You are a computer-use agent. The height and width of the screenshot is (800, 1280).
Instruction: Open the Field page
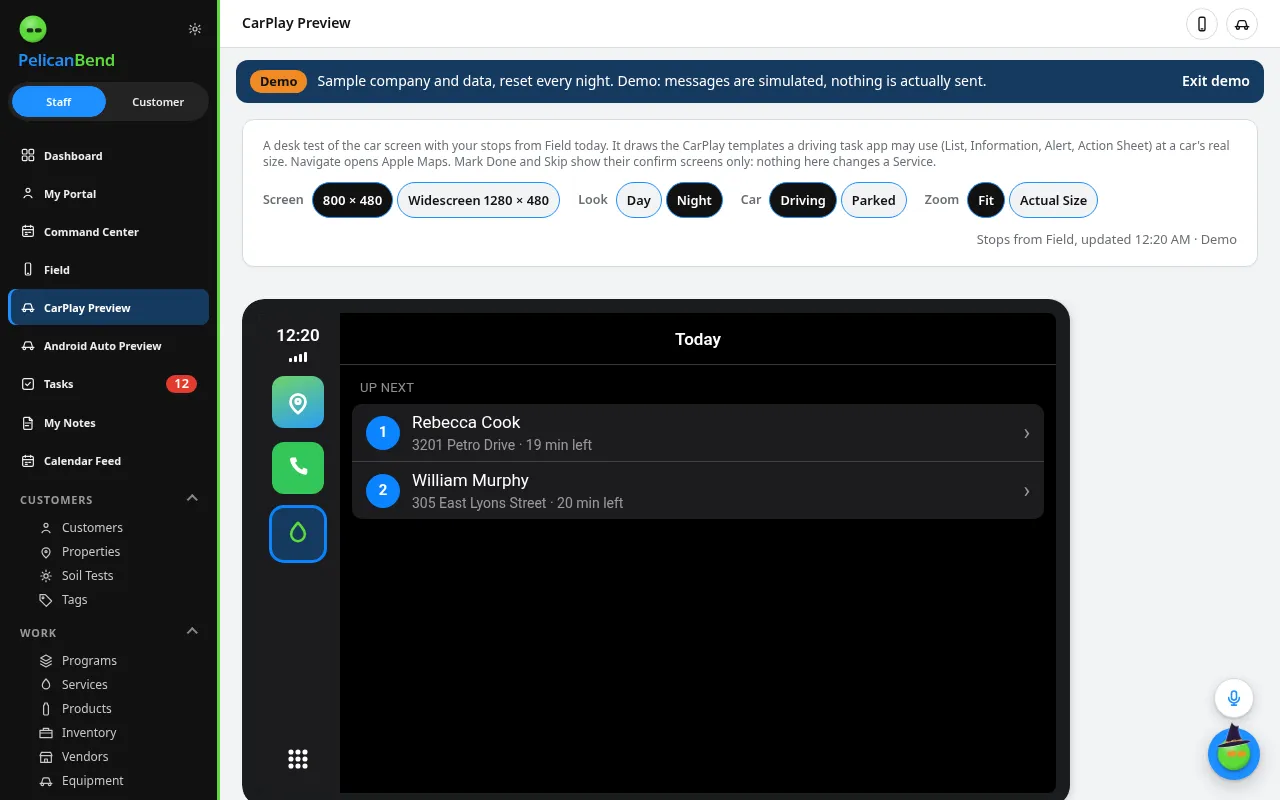pos(109,270)
